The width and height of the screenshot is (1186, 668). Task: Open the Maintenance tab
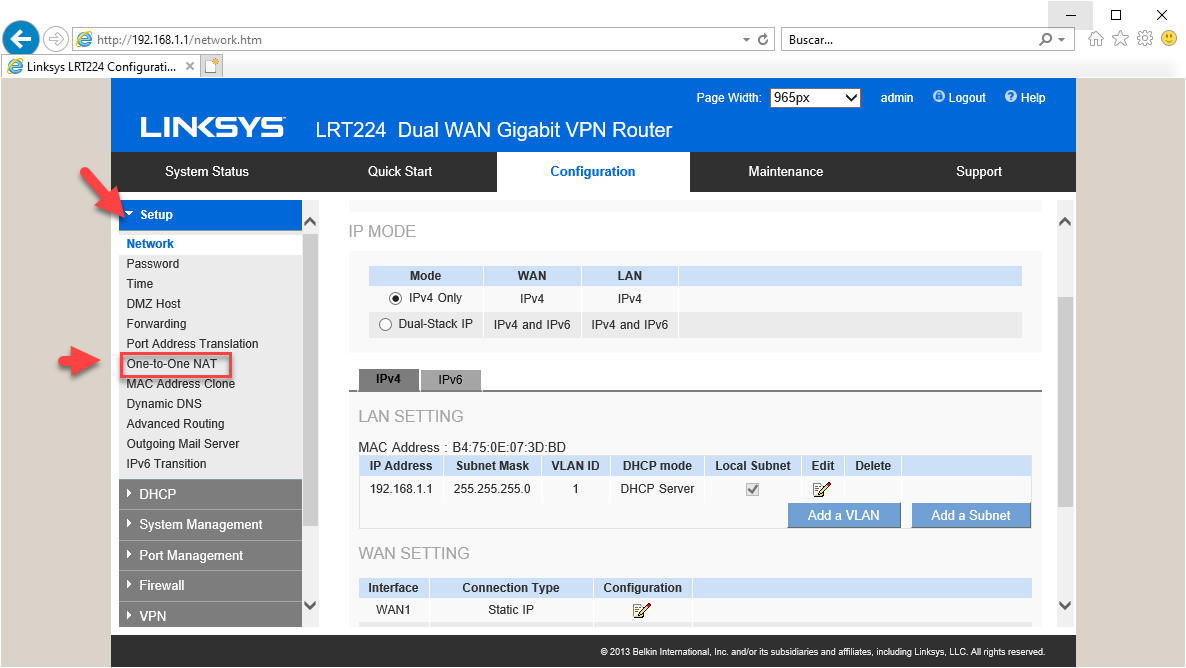785,171
